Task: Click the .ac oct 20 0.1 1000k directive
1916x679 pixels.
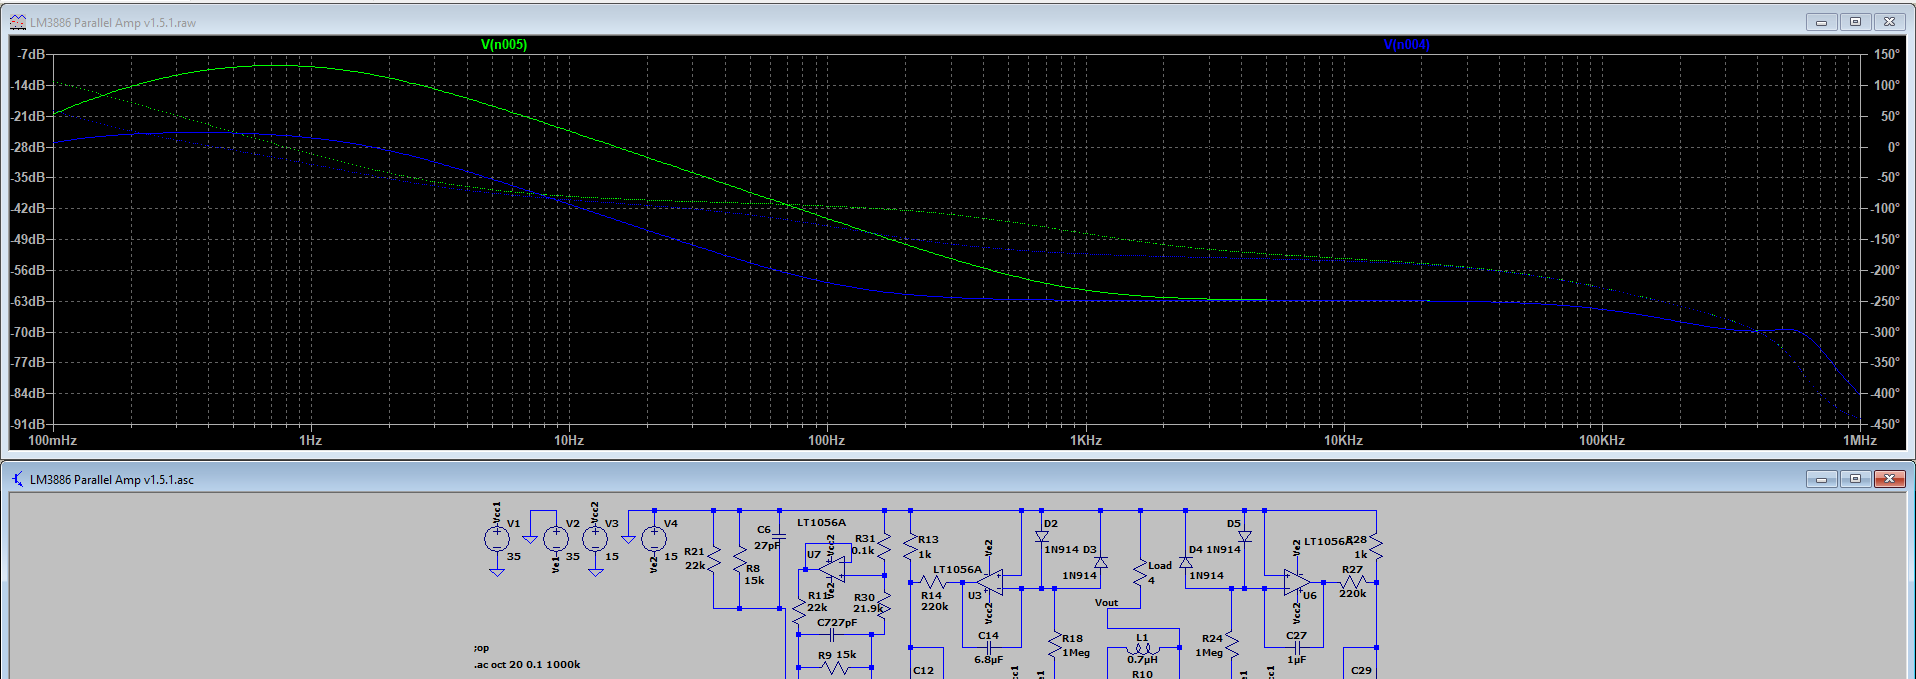Action: [527, 664]
